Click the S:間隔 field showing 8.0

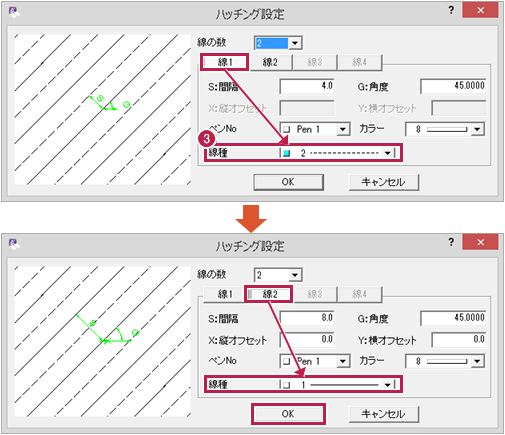[307, 318]
